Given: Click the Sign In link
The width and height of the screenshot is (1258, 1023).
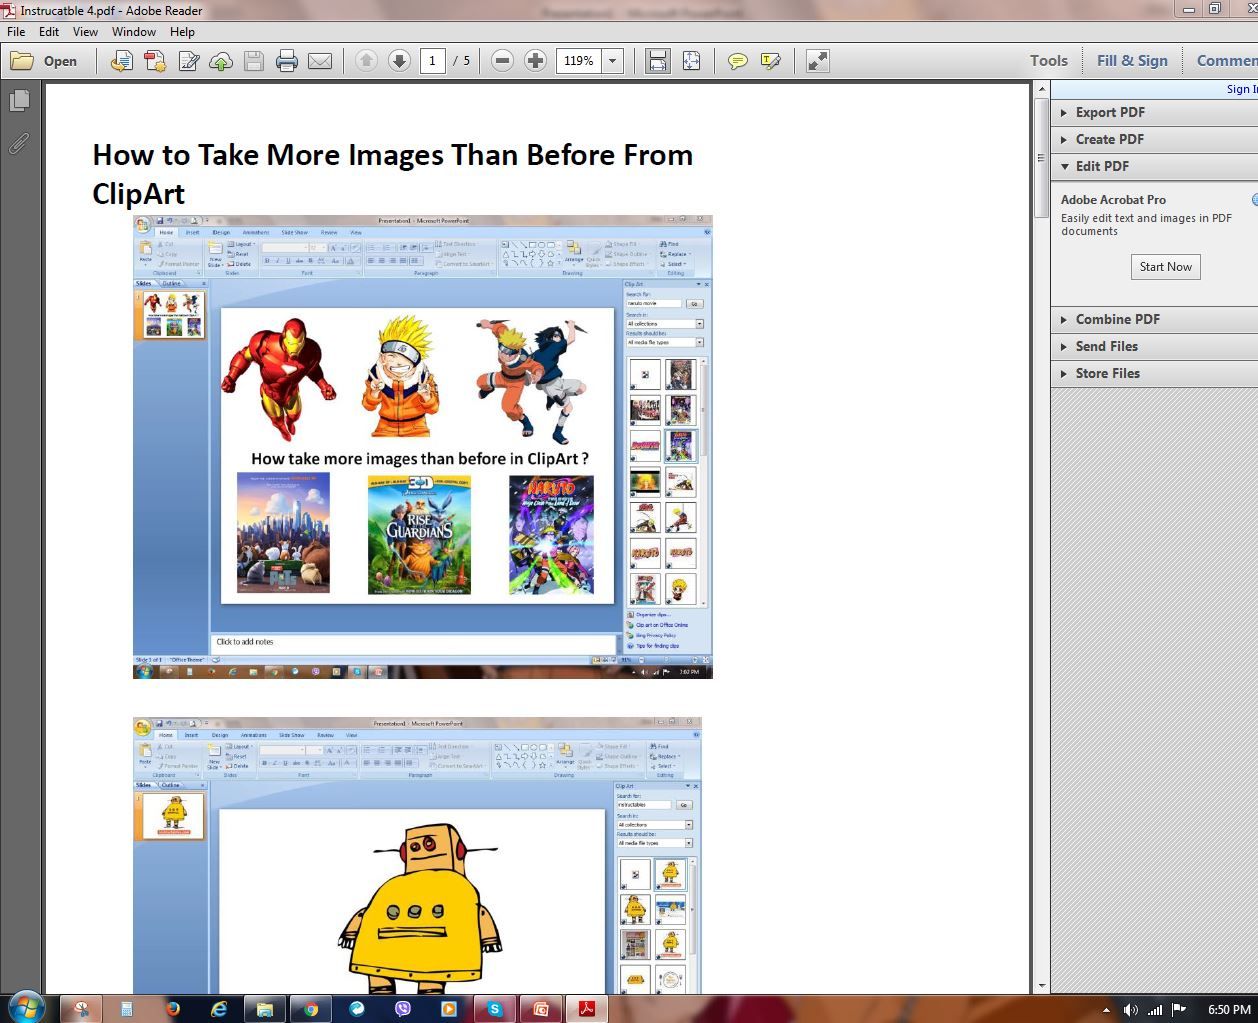Looking at the screenshot, I should point(1242,89).
